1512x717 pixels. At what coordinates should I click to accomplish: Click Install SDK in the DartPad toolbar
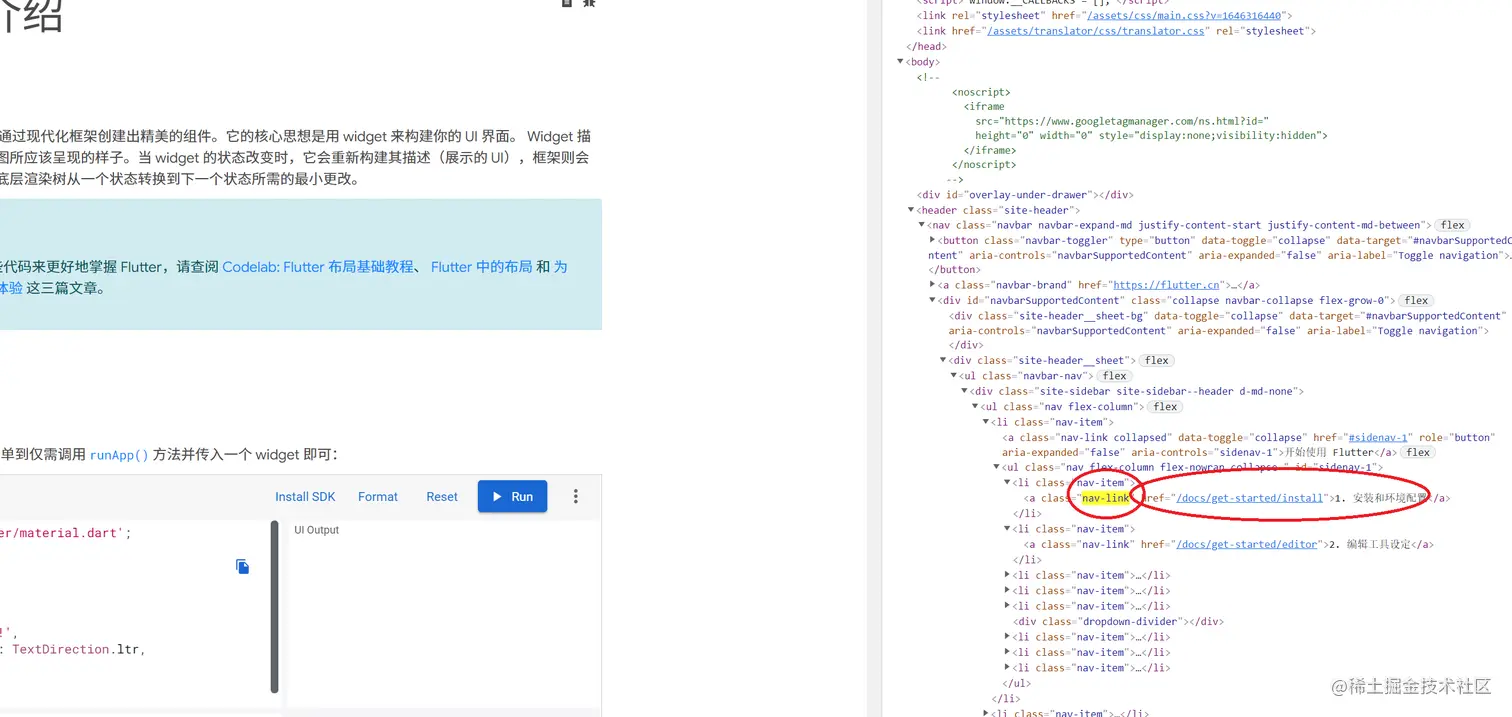(x=305, y=497)
